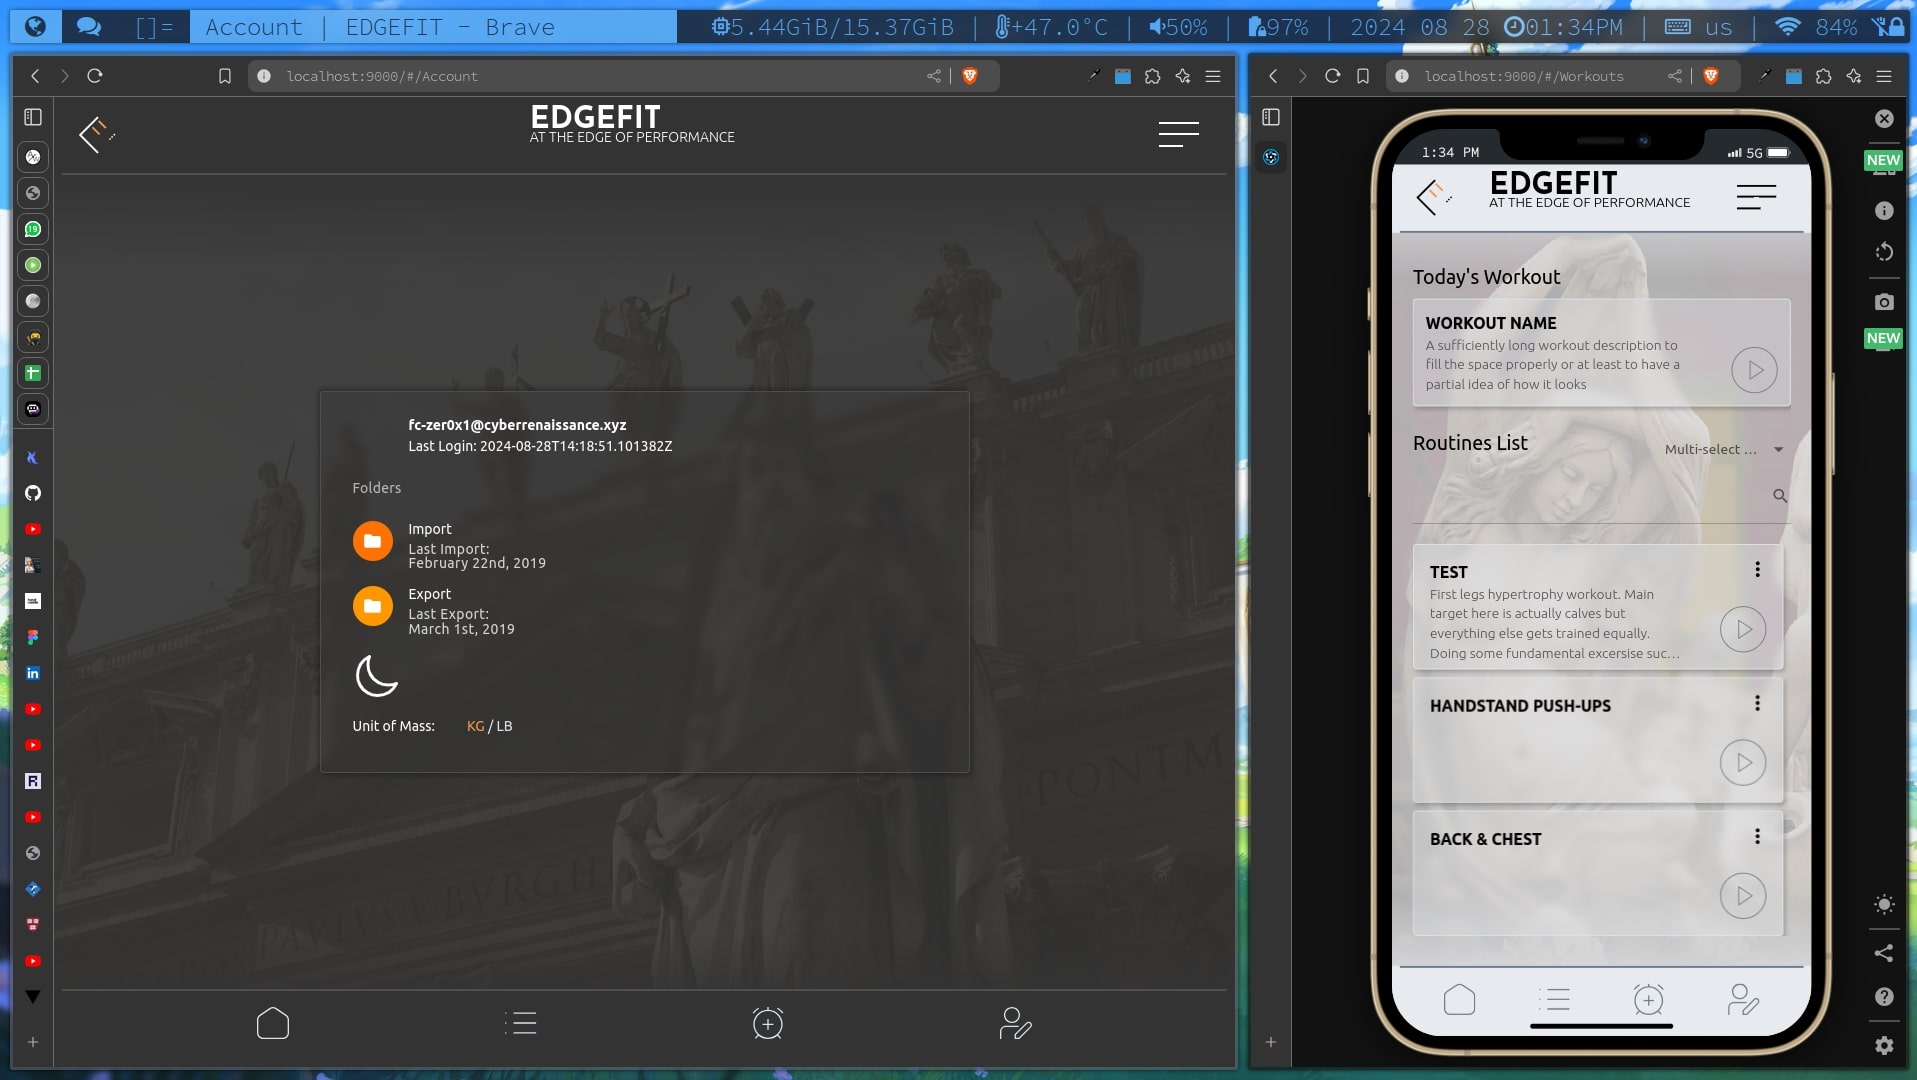Open the list tab in left bottom navigation
1917x1080 pixels.
(521, 1023)
